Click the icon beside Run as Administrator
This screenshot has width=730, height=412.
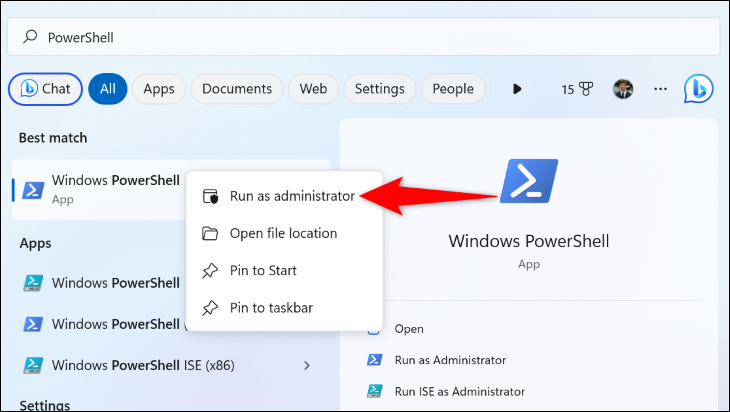click(x=375, y=360)
